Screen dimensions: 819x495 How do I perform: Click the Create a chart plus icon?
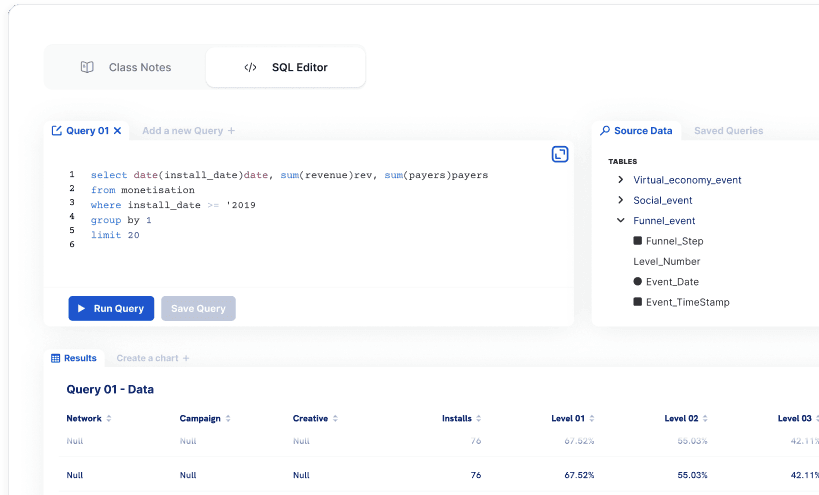pyautogui.click(x=185, y=358)
